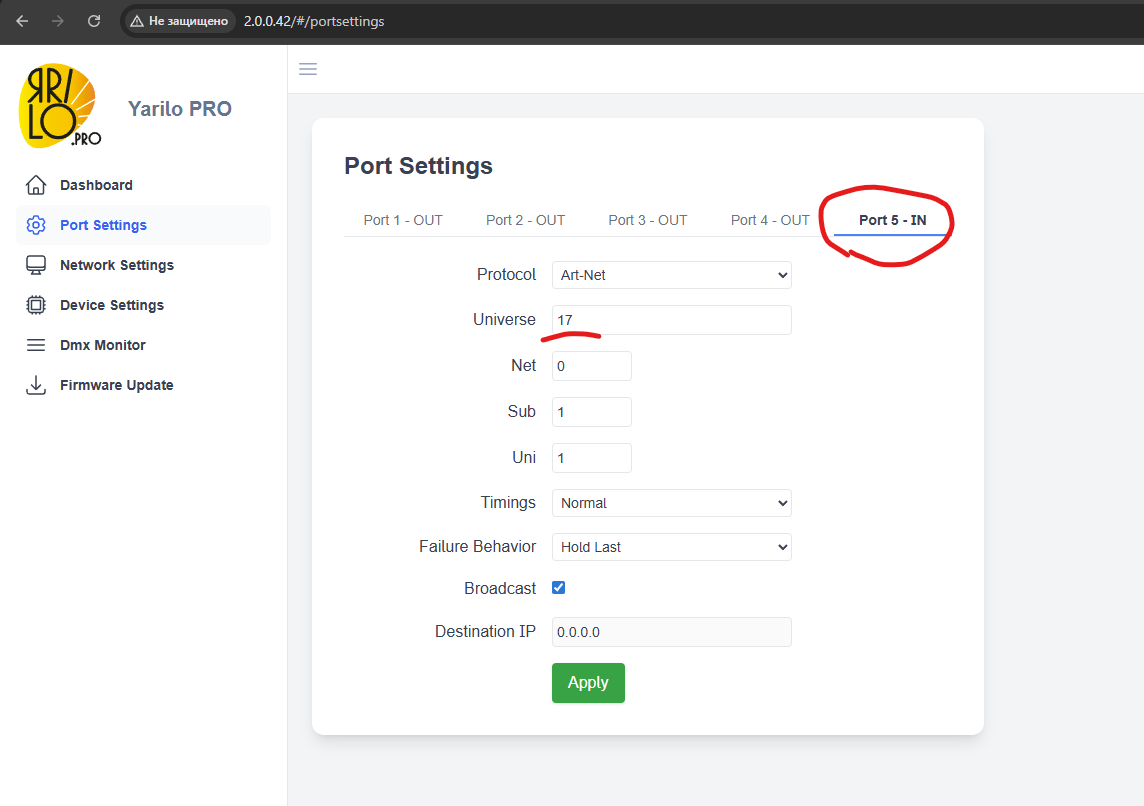Open the Timings dropdown
This screenshot has width=1144, height=806.
pyautogui.click(x=672, y=503)
